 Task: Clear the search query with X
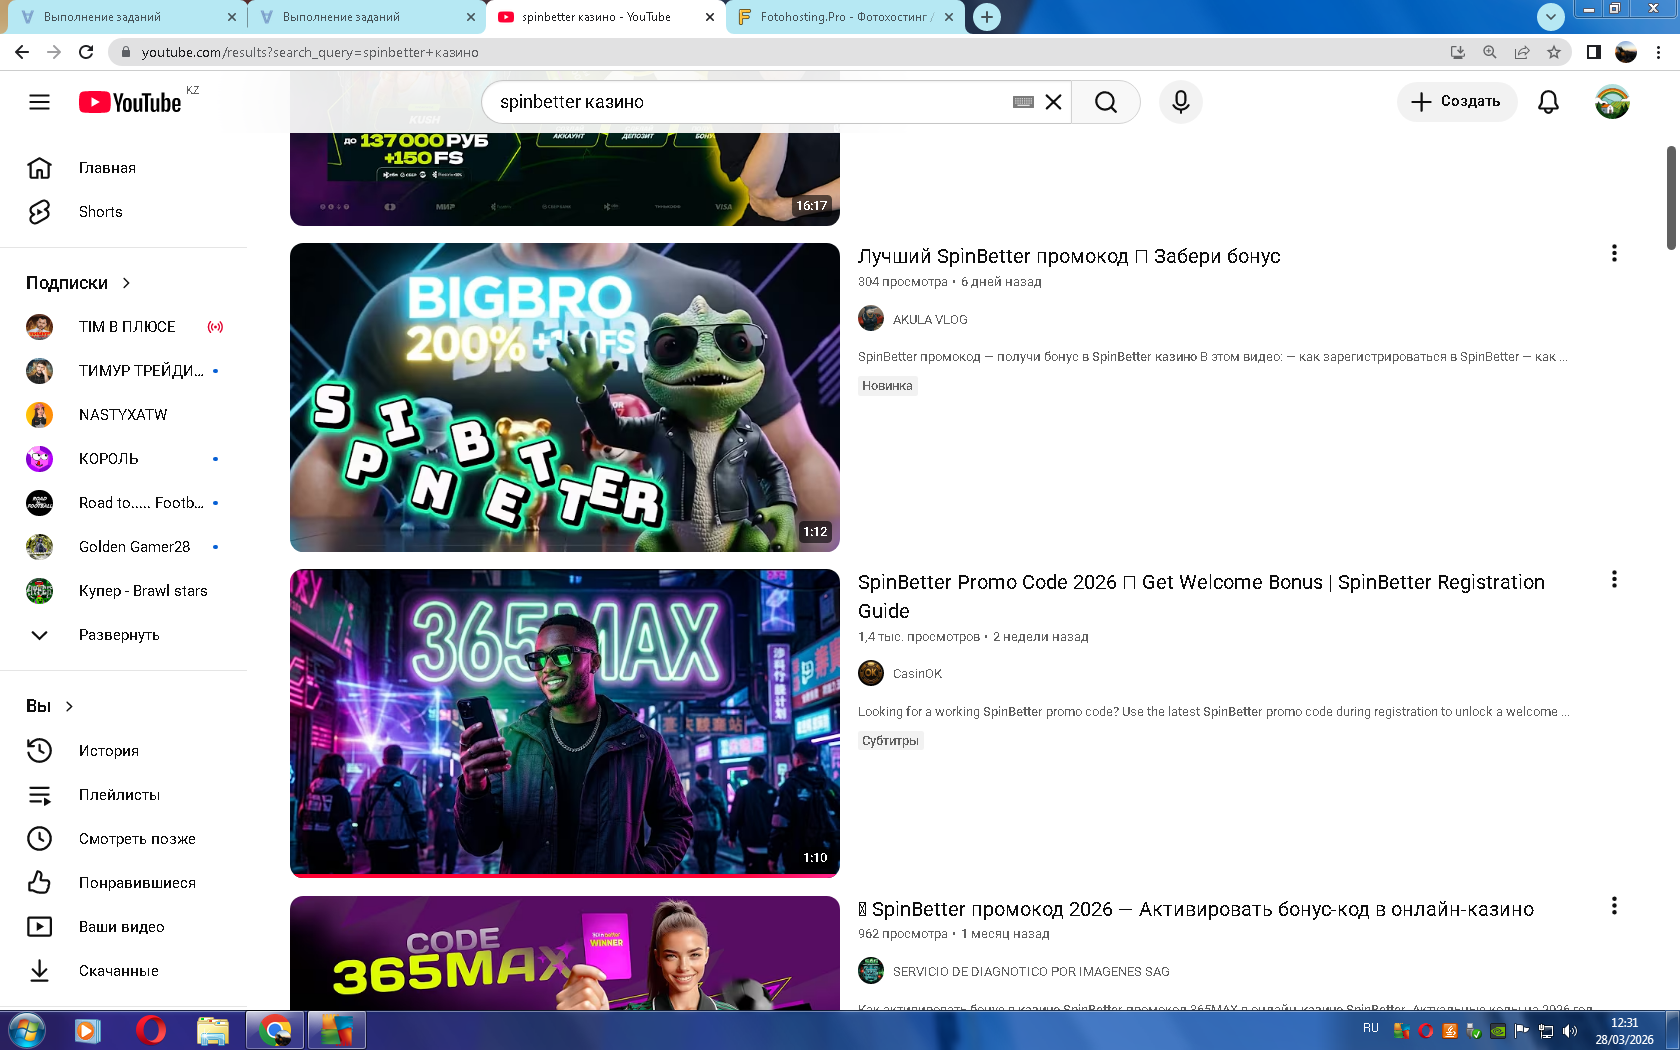click(1053, 102)
